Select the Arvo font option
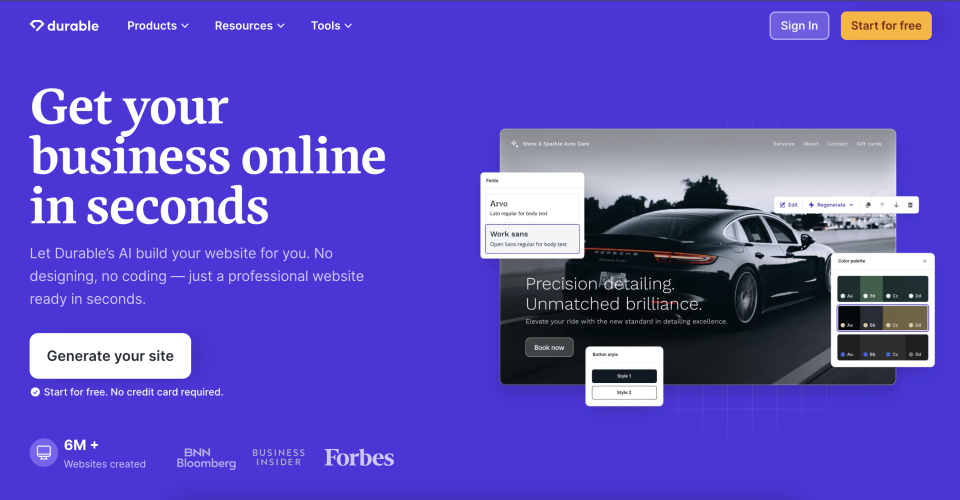960x500 pixels. click(532, 208)
